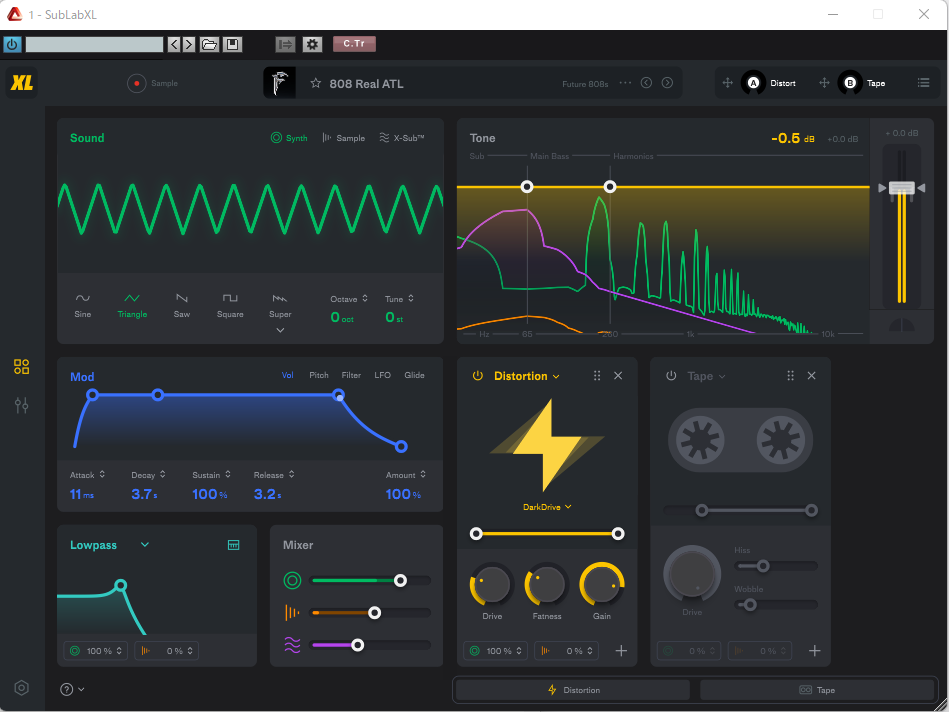Screen dimensions: 949x712
Task: Click the move handle next to Tape macro
Action: [x=824, y=83]
